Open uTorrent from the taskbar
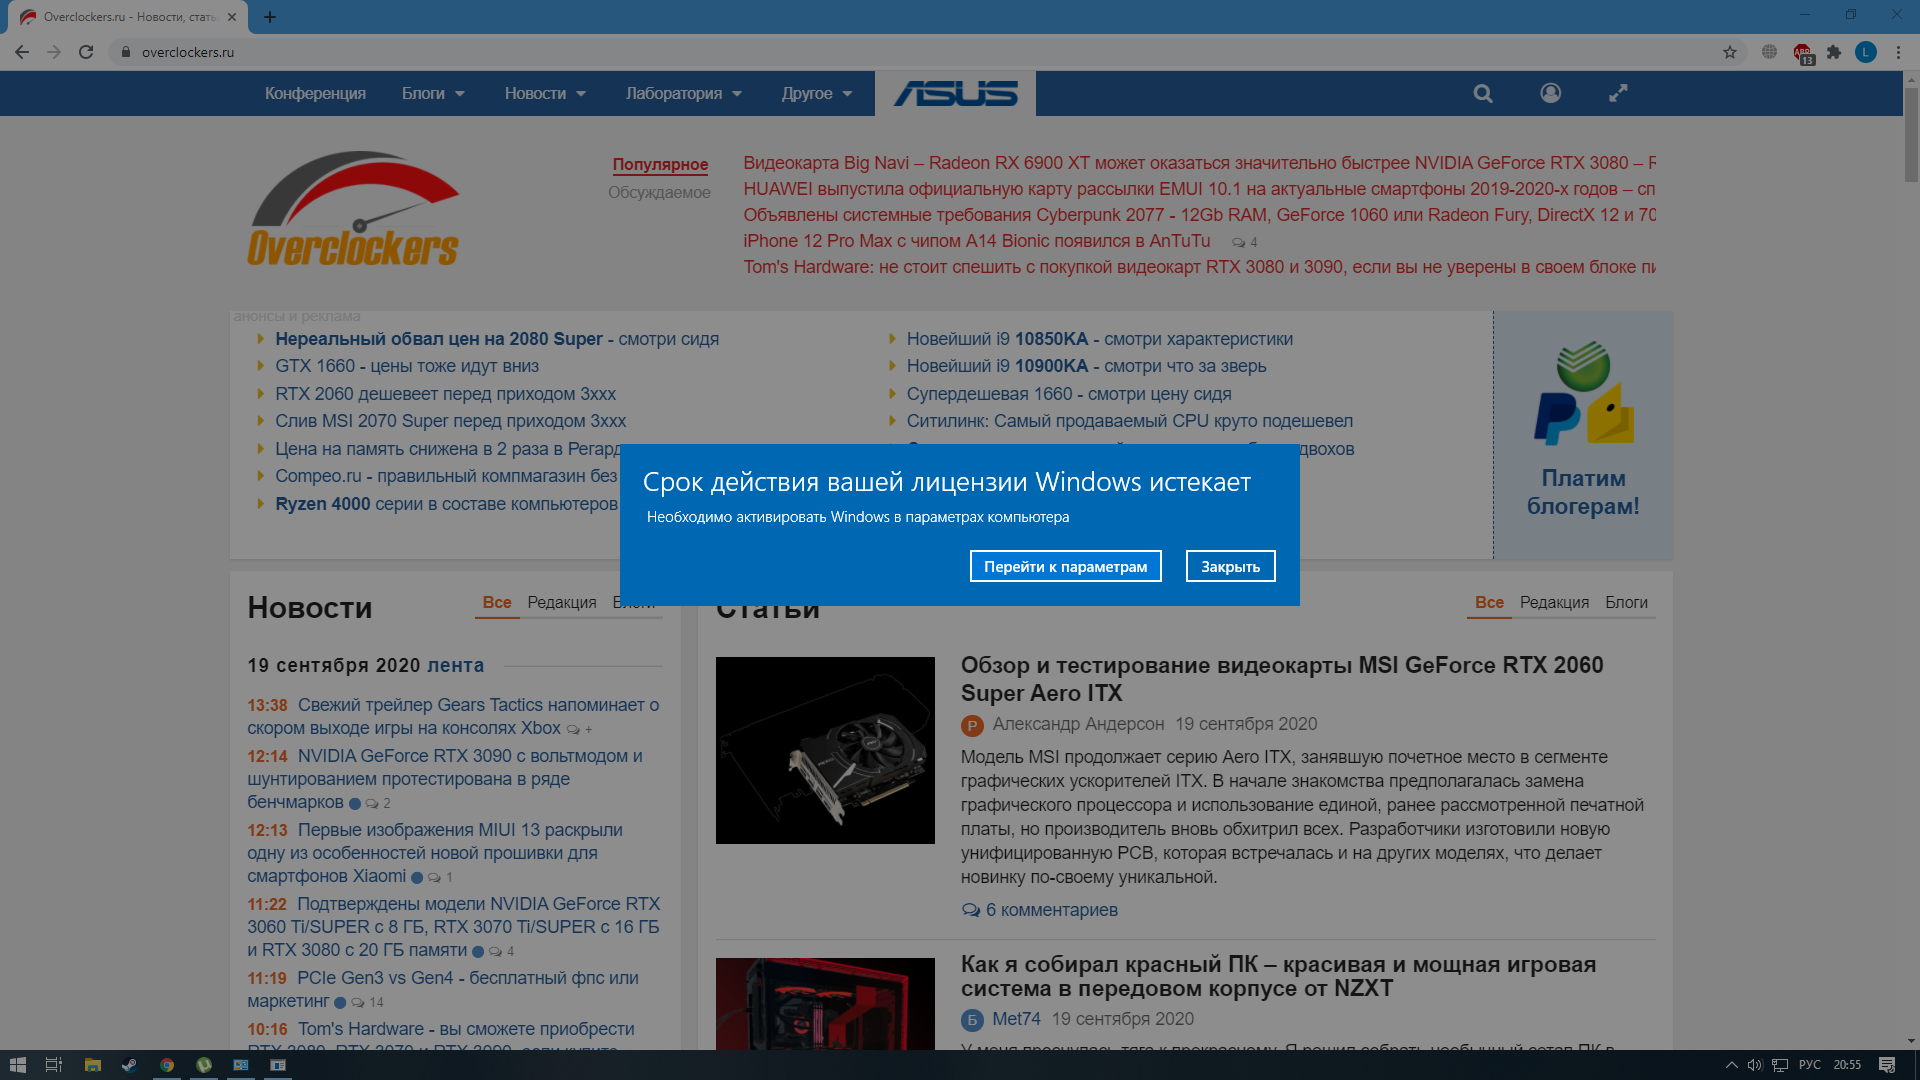1920x1080 pixels. (x=204, y=1065)
